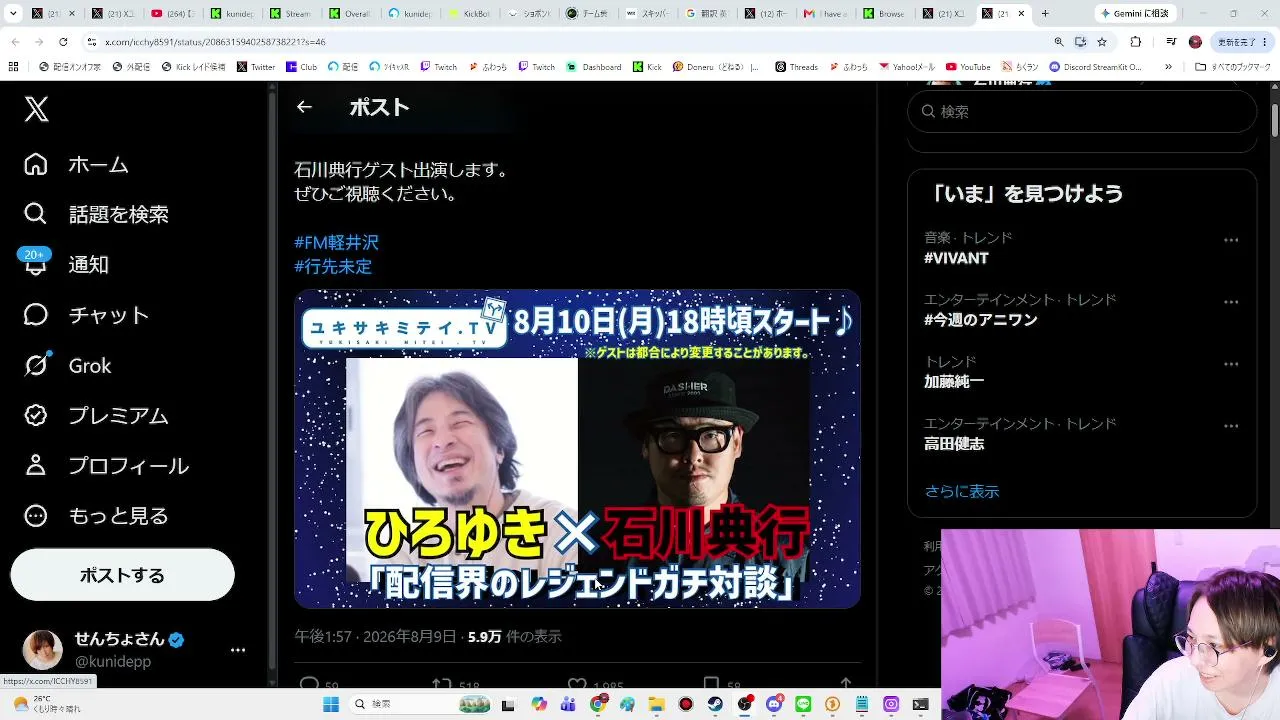
Task: Click the X 検索 search field
Action: click(1082, 111)
